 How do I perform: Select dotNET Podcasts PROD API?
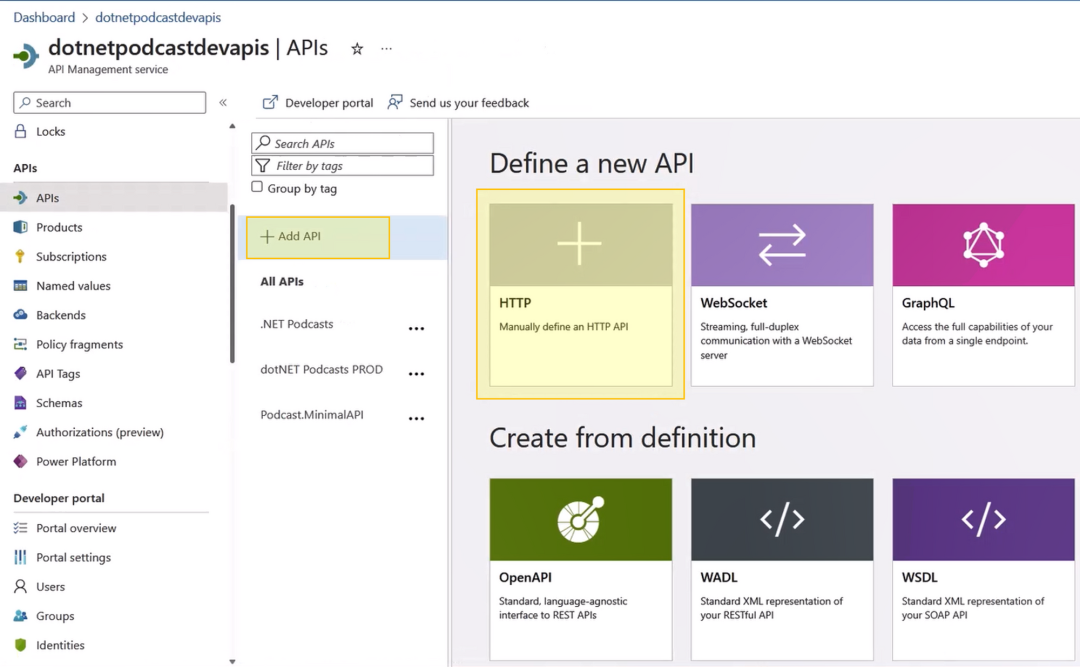(322, 369)
